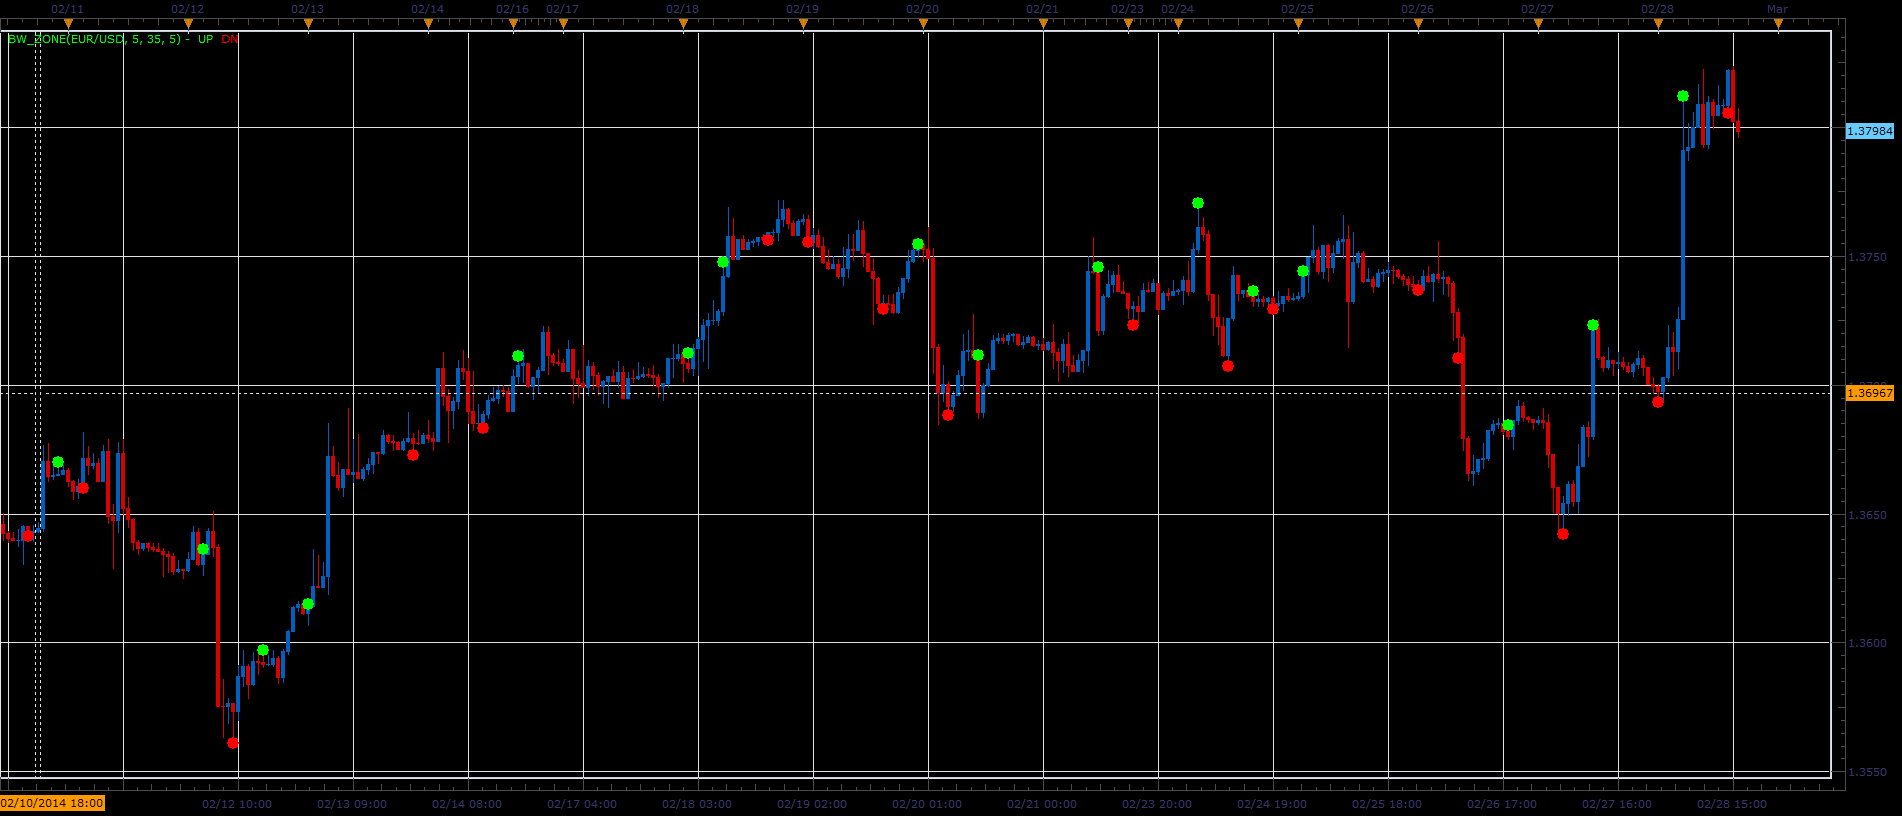This screenshot has width=1902, height=816.
Task: Click the orange 02/25 day marker triangle
Action: coord(1298,24)
